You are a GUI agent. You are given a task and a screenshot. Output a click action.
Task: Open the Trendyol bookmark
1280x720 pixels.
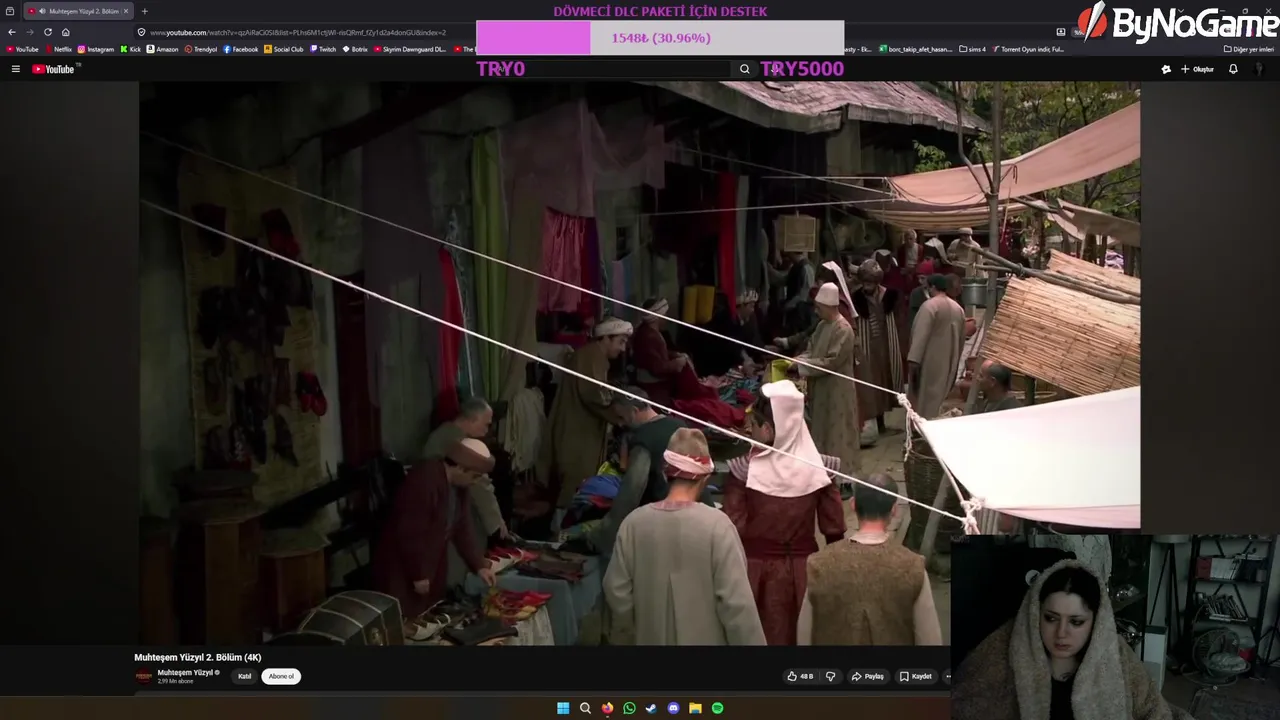tap(201, 49)
